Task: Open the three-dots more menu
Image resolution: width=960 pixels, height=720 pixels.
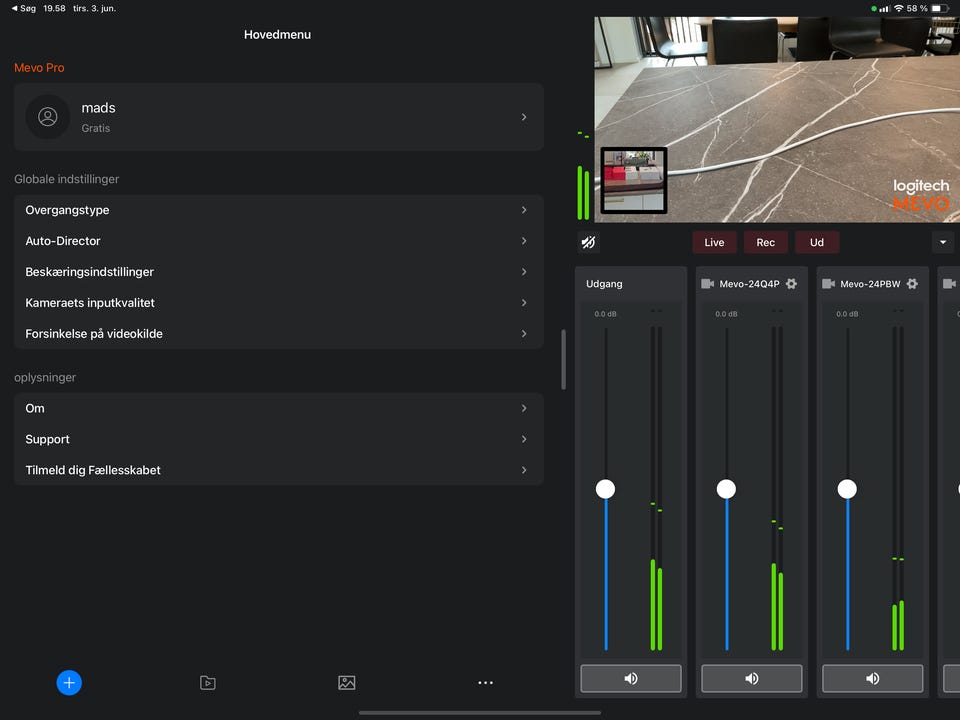Action: [485, 683]
